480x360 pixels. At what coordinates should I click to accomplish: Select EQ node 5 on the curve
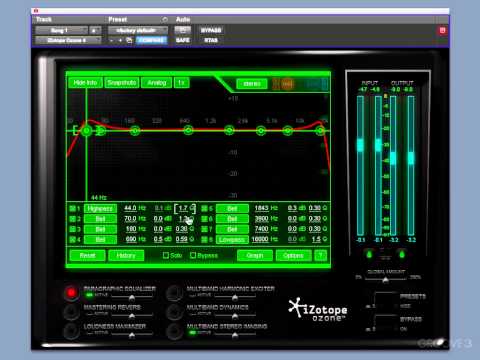click(229, 130)
